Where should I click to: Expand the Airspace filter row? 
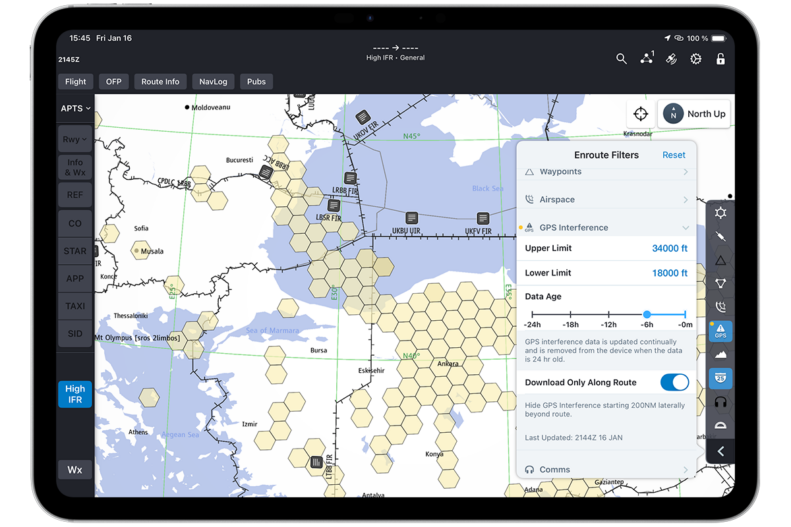pos(606,200)
